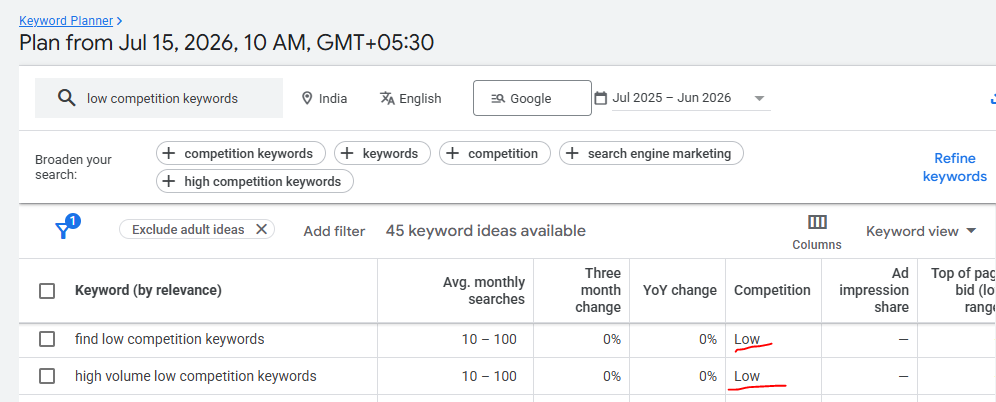Open the Keyword view dropdown
Screen dimensions: 996x402
click(921, 231)
